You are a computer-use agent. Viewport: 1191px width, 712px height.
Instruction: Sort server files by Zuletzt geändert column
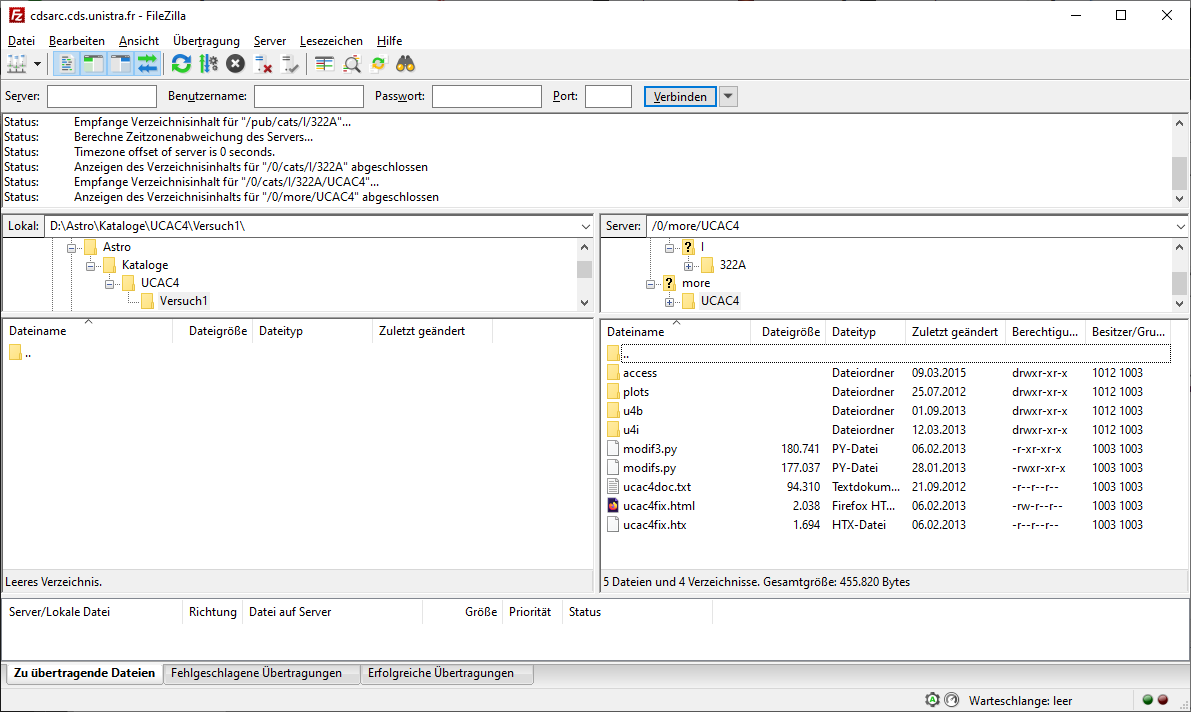(955, 332)
